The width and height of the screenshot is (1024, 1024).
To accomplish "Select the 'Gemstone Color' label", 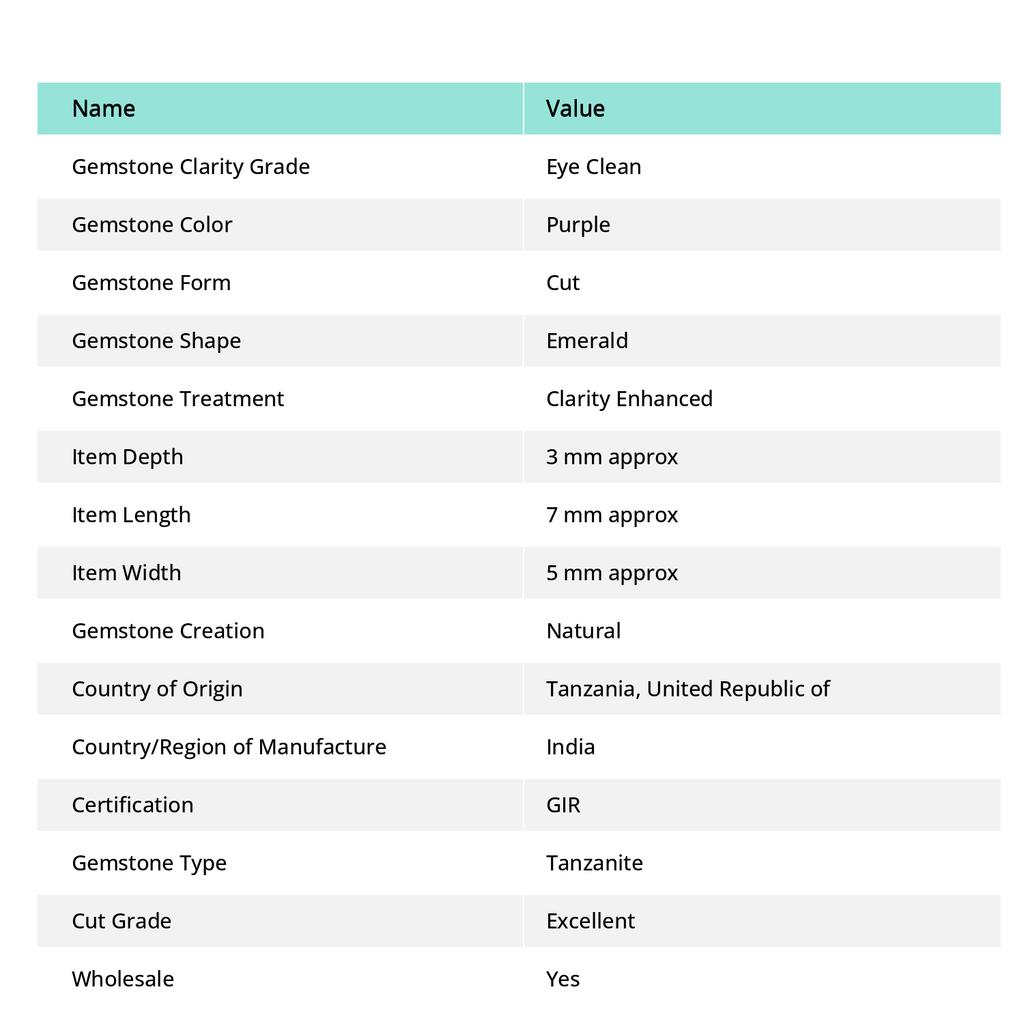I will click(x=152, y=224).
